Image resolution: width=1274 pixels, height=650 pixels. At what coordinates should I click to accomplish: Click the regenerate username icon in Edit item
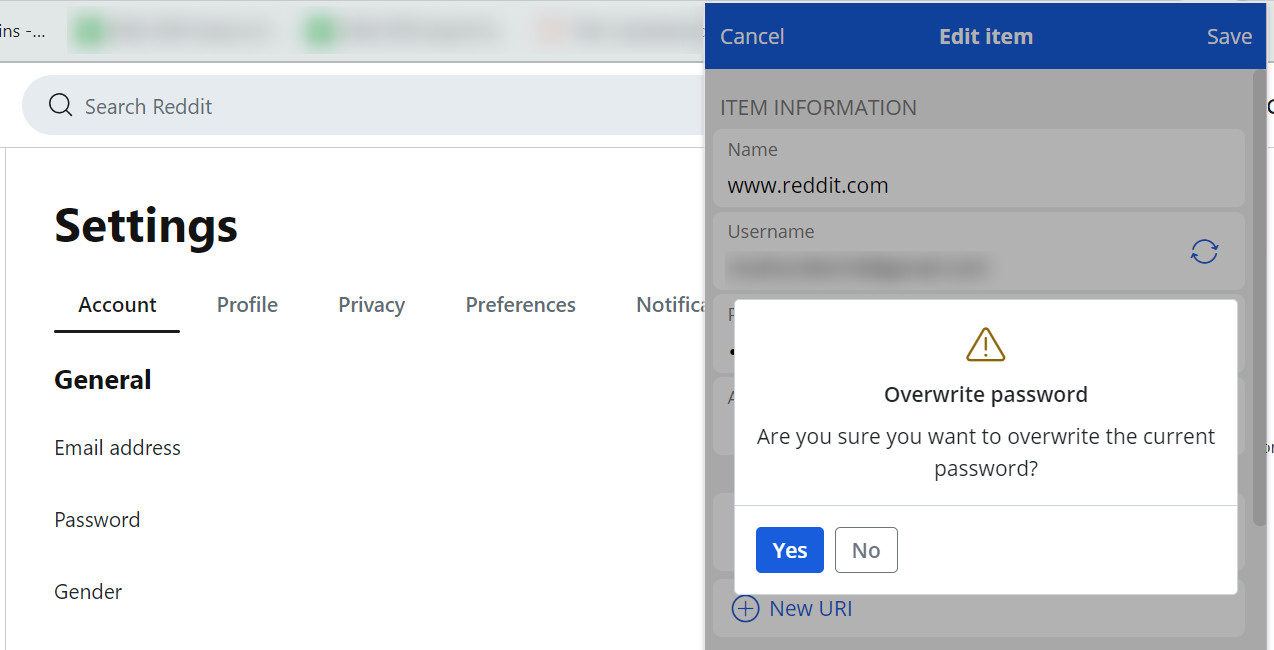pyautogui.click(x=1204, y=251)
